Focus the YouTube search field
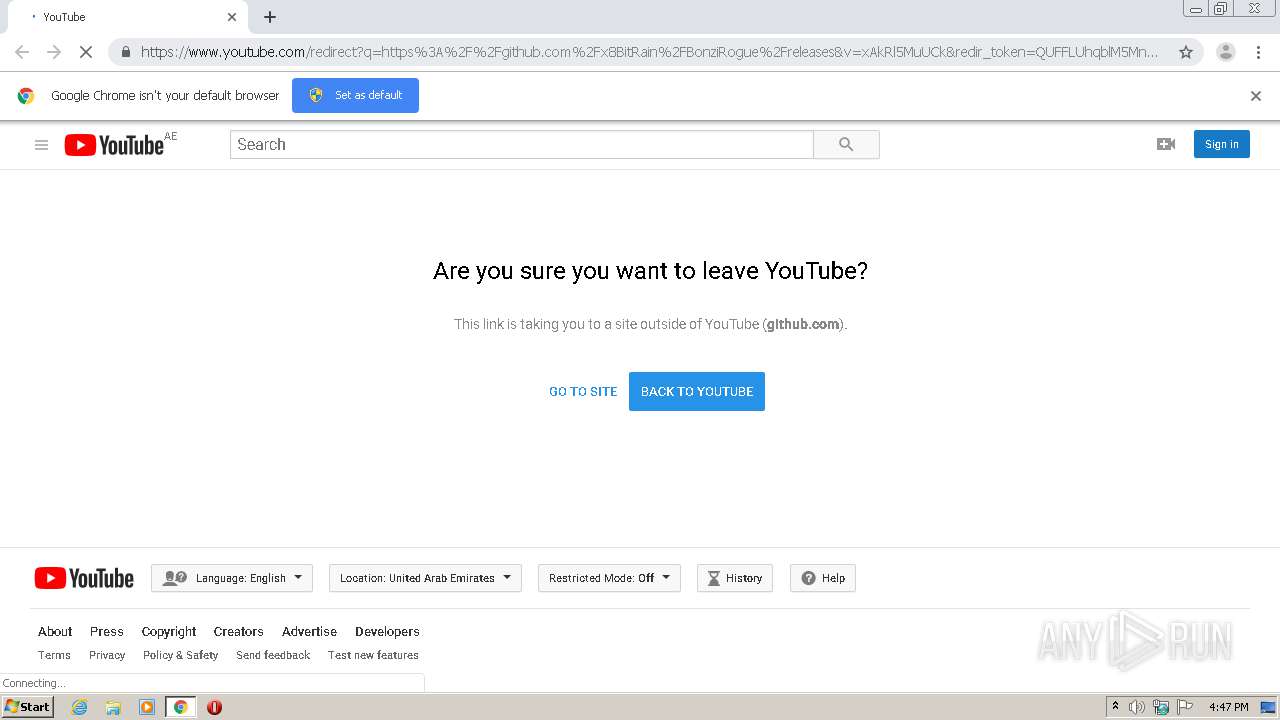The image size is (1280, 720). coord(522,145)
